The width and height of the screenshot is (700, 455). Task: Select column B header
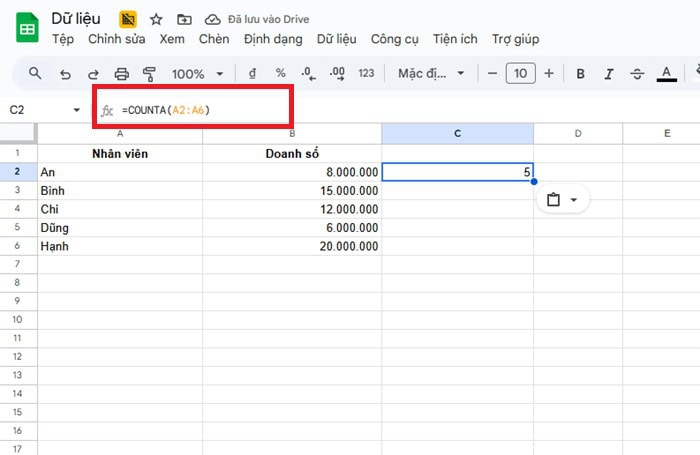pos(292,134)
